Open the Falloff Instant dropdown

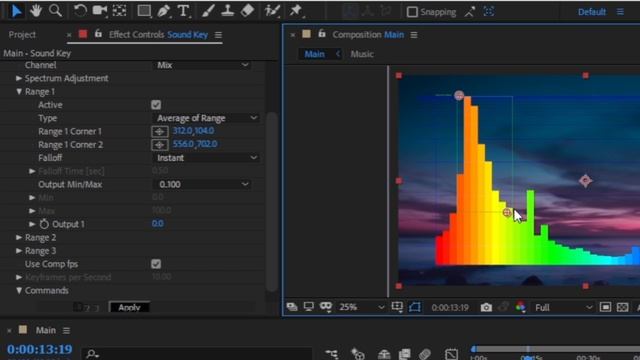207,158
